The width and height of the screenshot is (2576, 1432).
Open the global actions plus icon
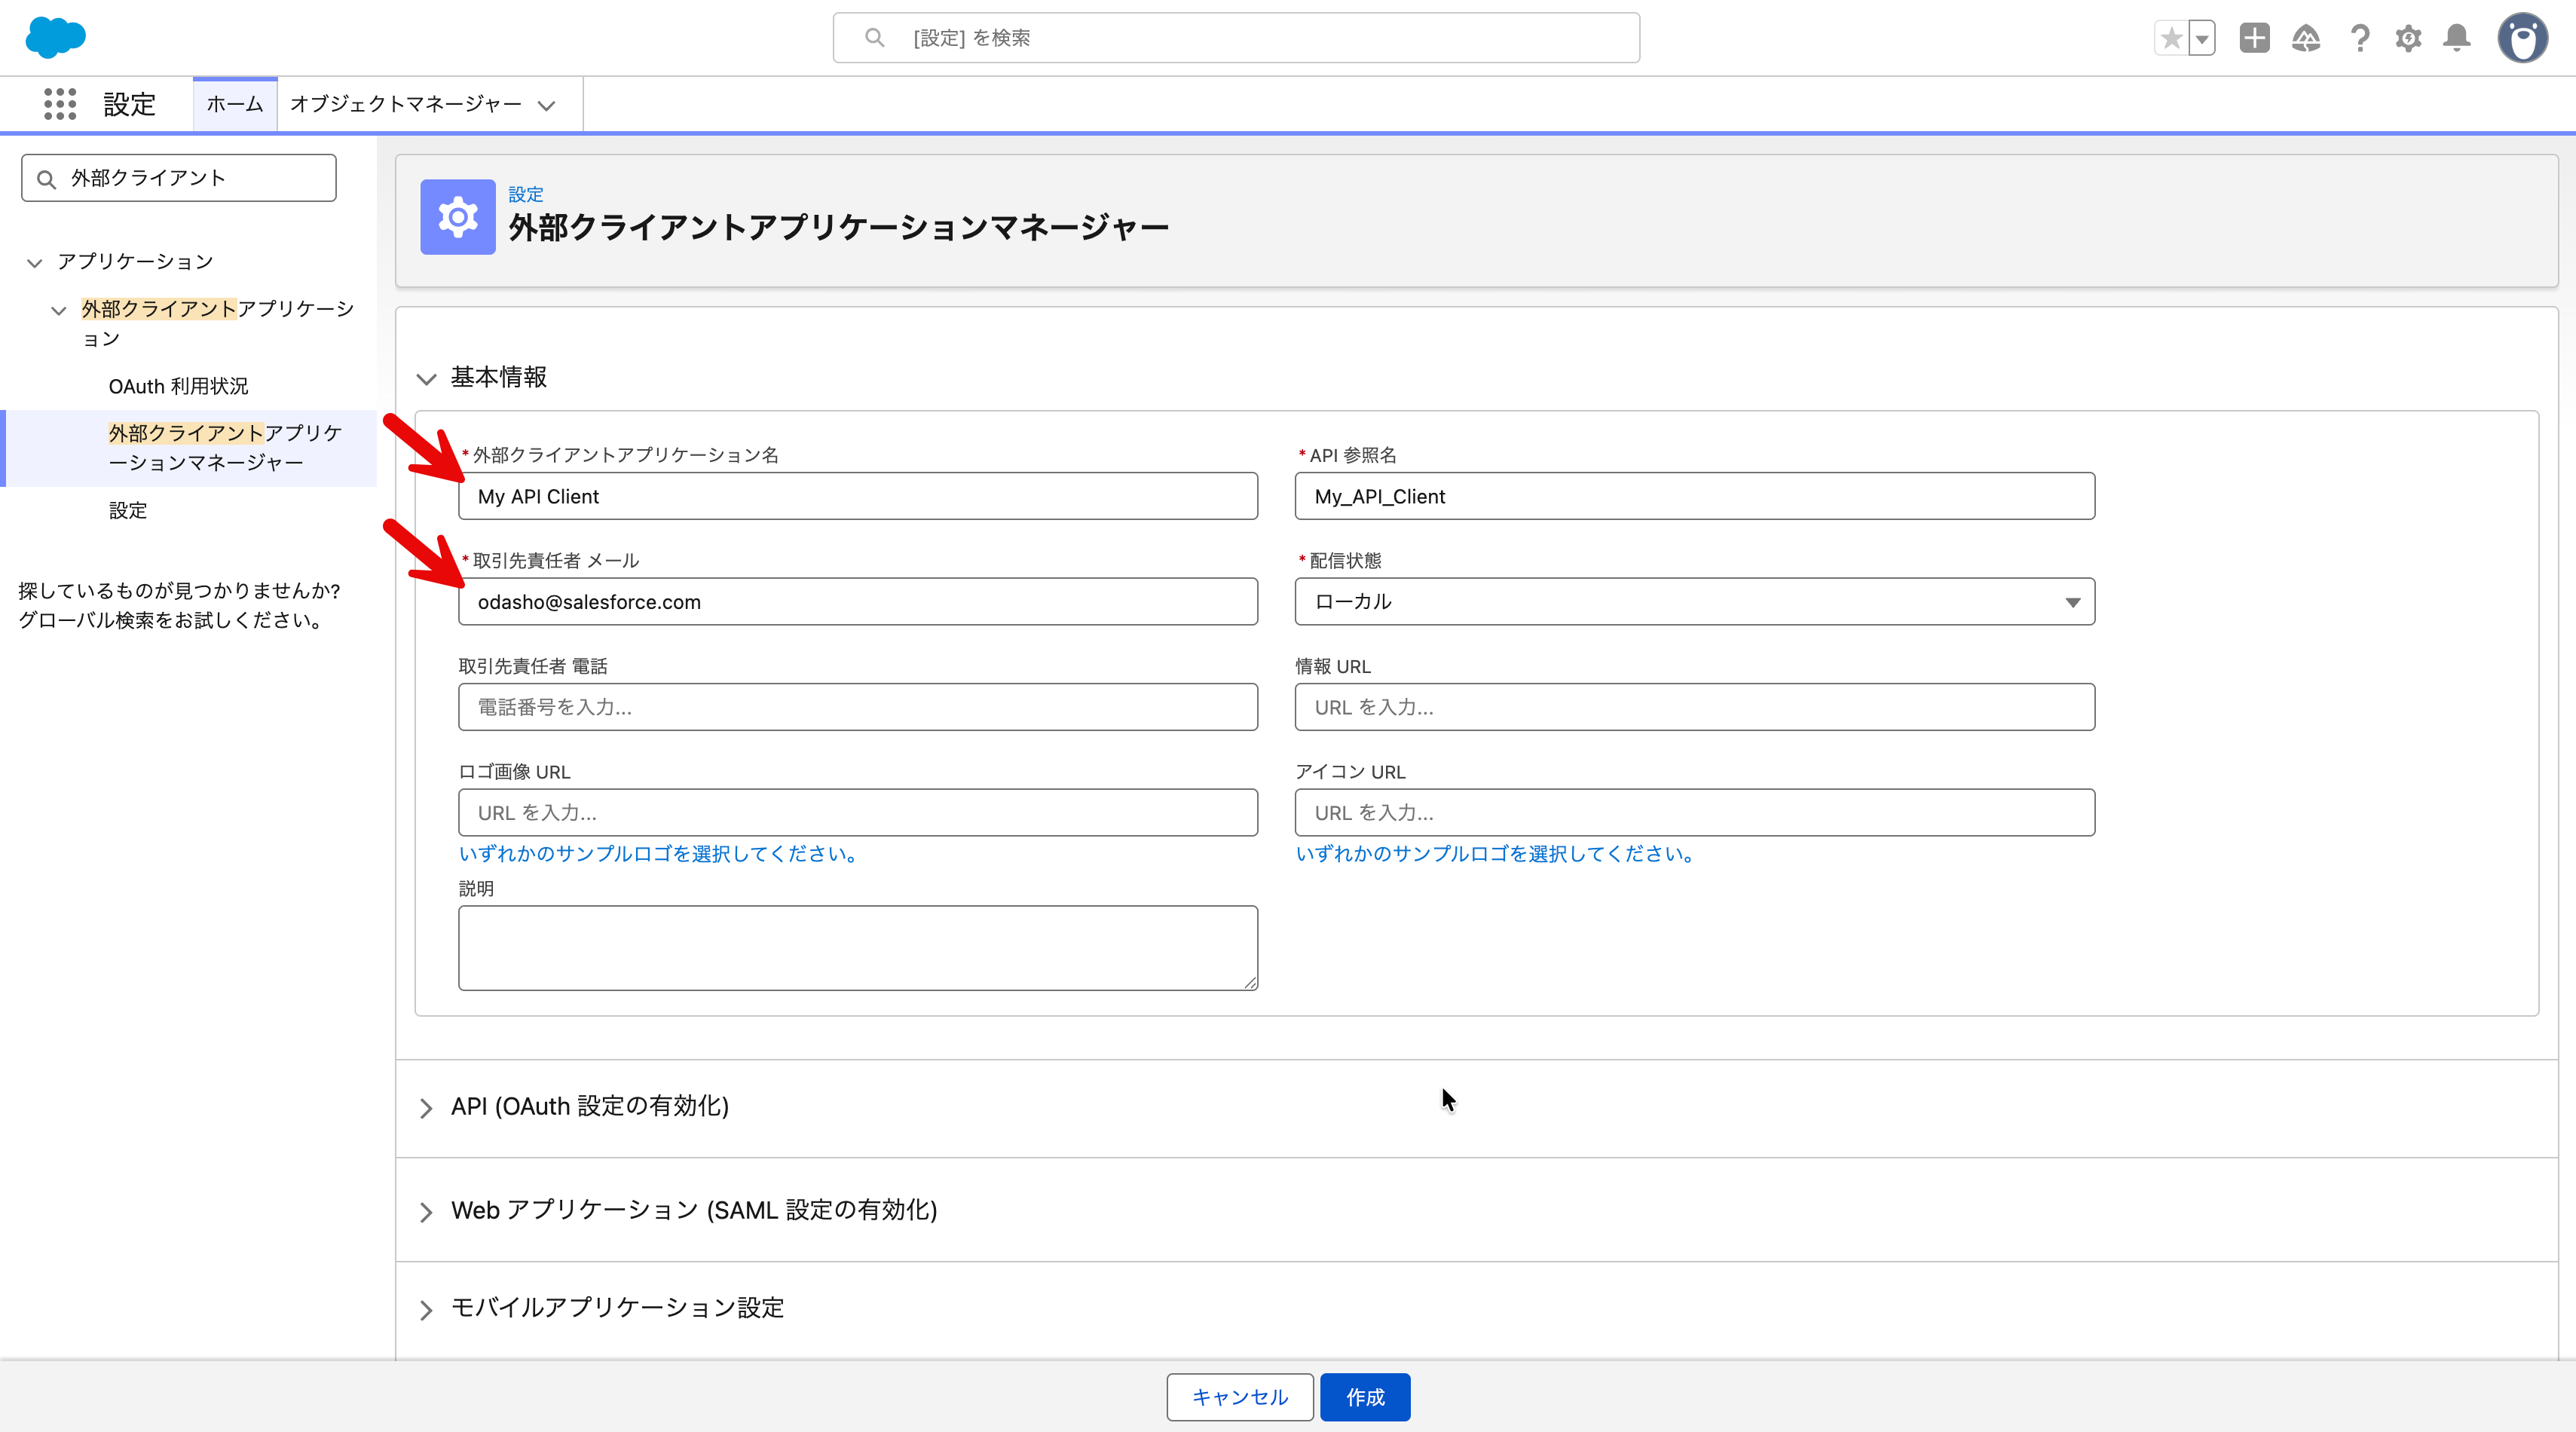coord(2254,39)
